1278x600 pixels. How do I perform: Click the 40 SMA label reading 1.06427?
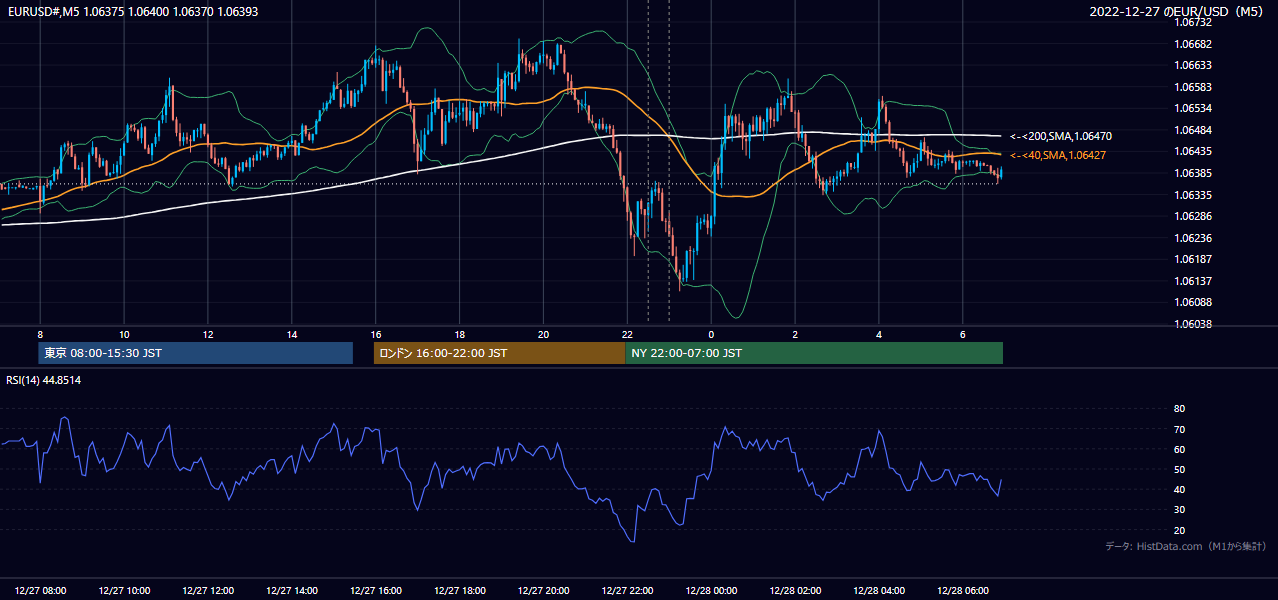click(1058, 156)
